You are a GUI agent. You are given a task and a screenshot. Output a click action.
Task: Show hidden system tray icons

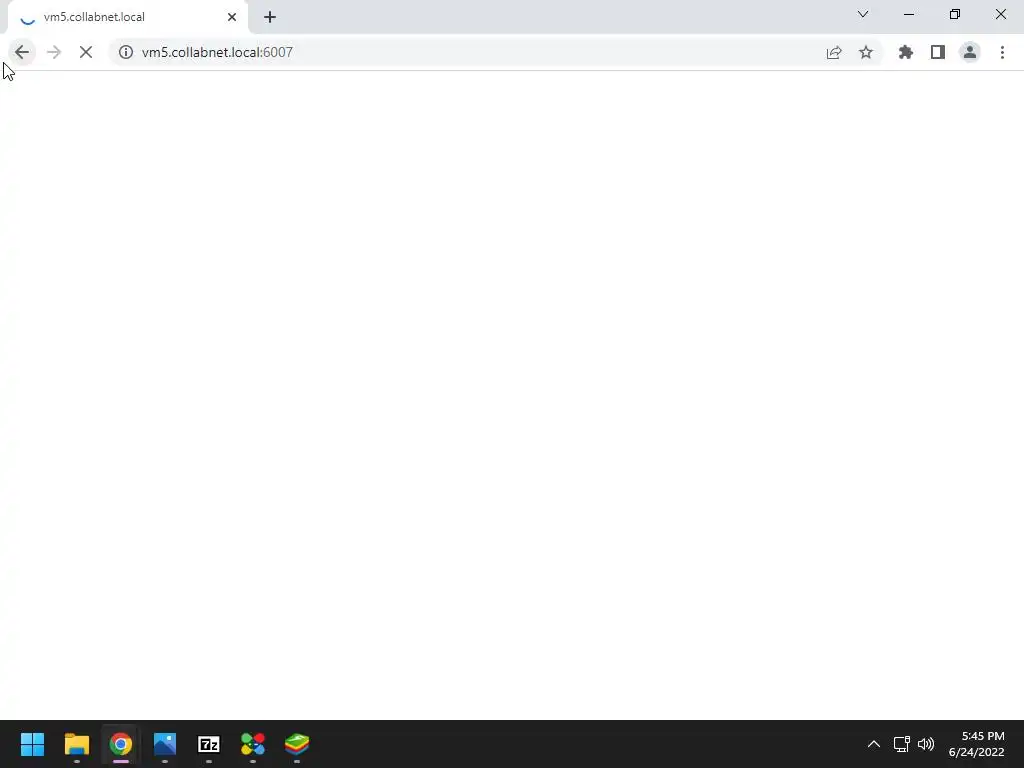[874, 744]
